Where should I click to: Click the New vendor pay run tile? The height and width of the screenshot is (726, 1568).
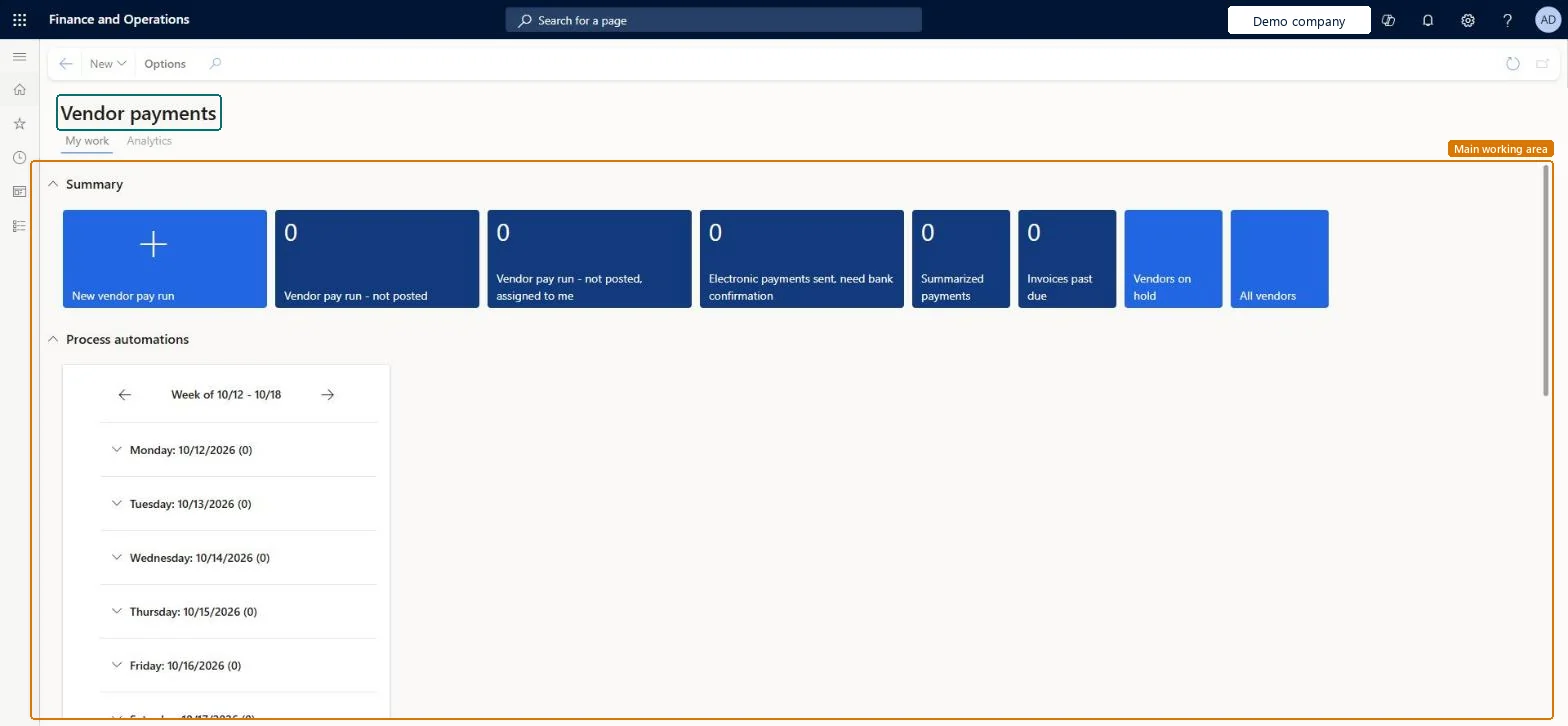tap(165, 259)
